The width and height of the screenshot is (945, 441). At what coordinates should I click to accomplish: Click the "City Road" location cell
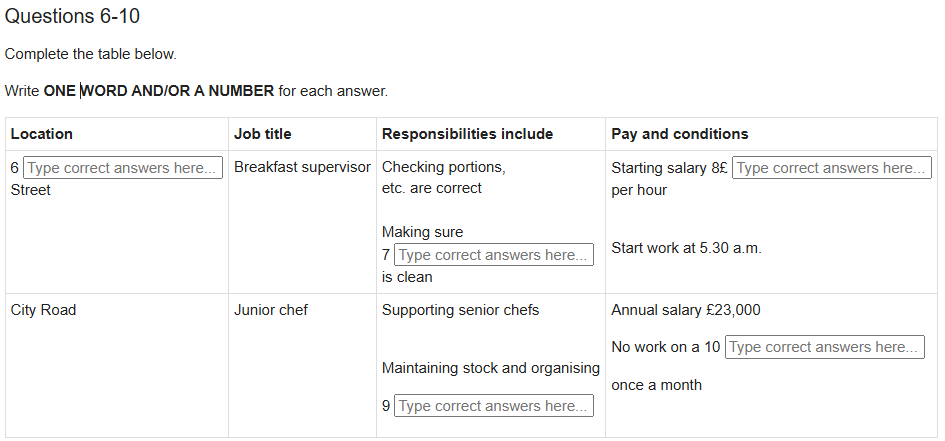(43, 310)
